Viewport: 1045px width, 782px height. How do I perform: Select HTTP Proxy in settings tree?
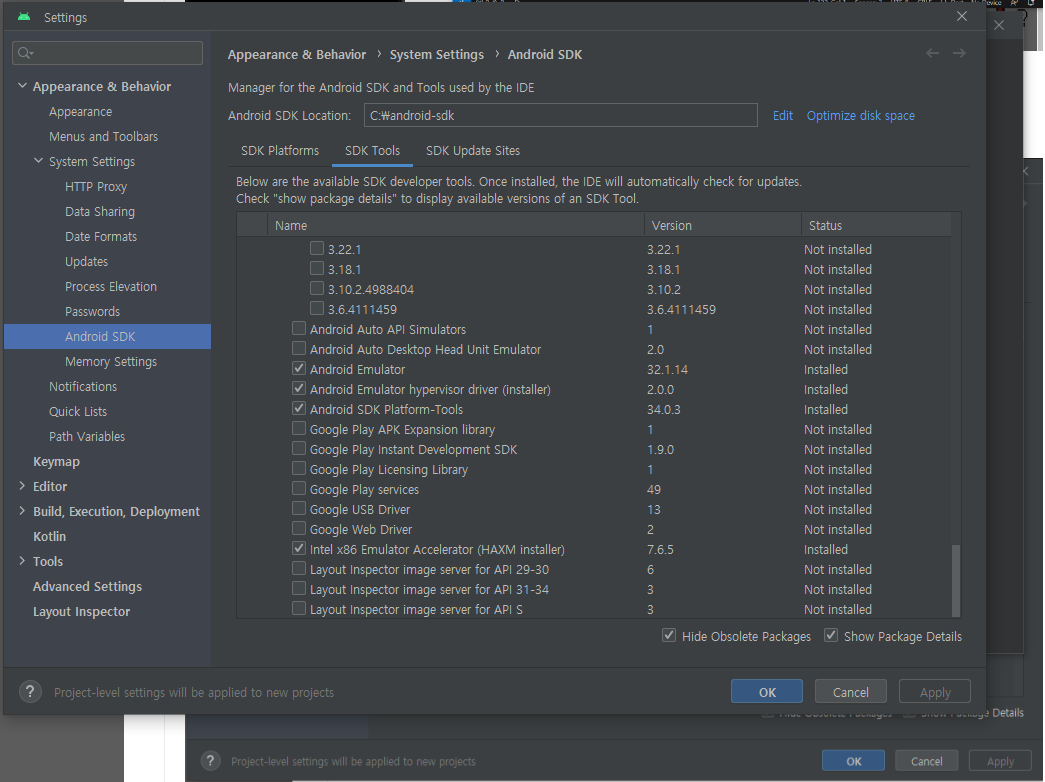96,187
